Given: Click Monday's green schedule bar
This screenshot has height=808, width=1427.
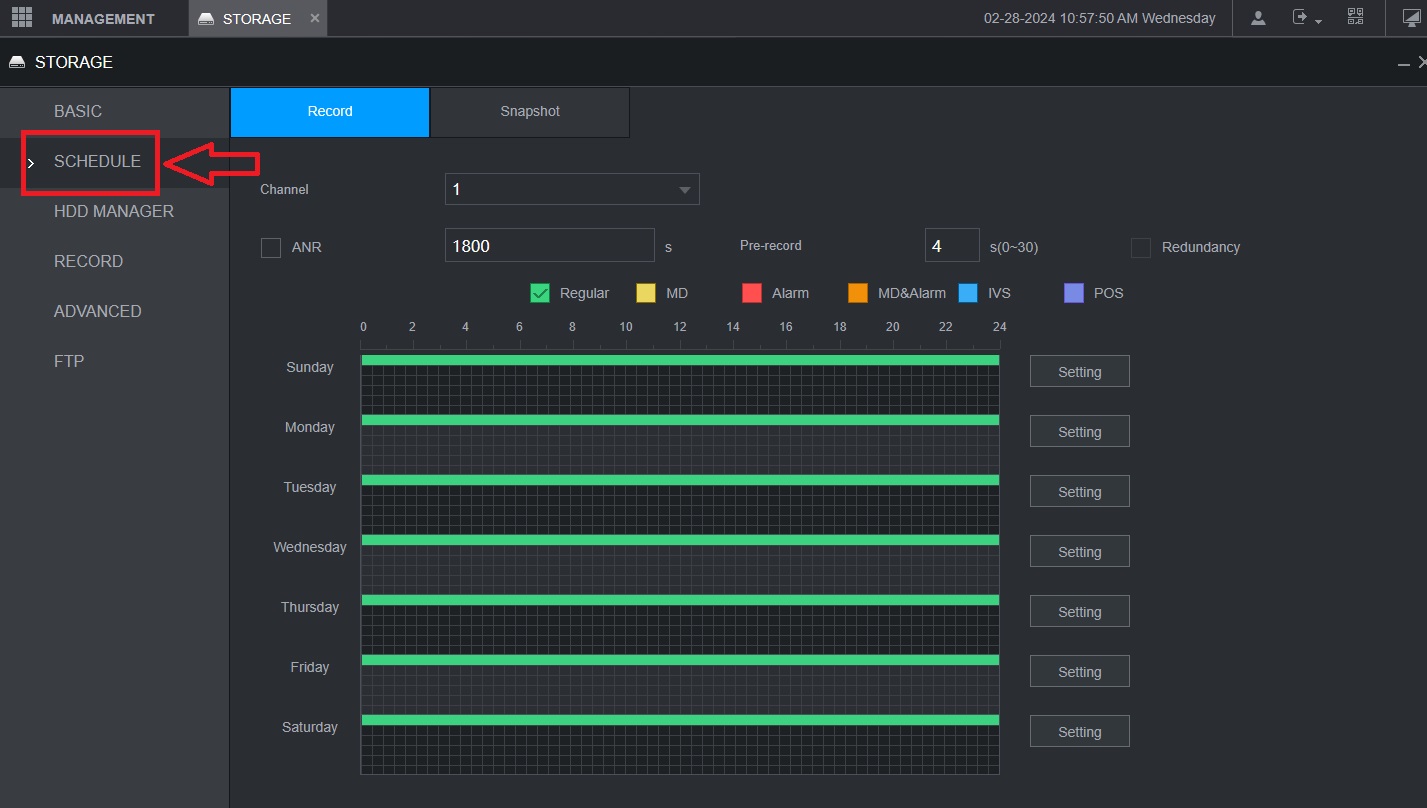Looking at the screenshot, I should click(680, 420).
